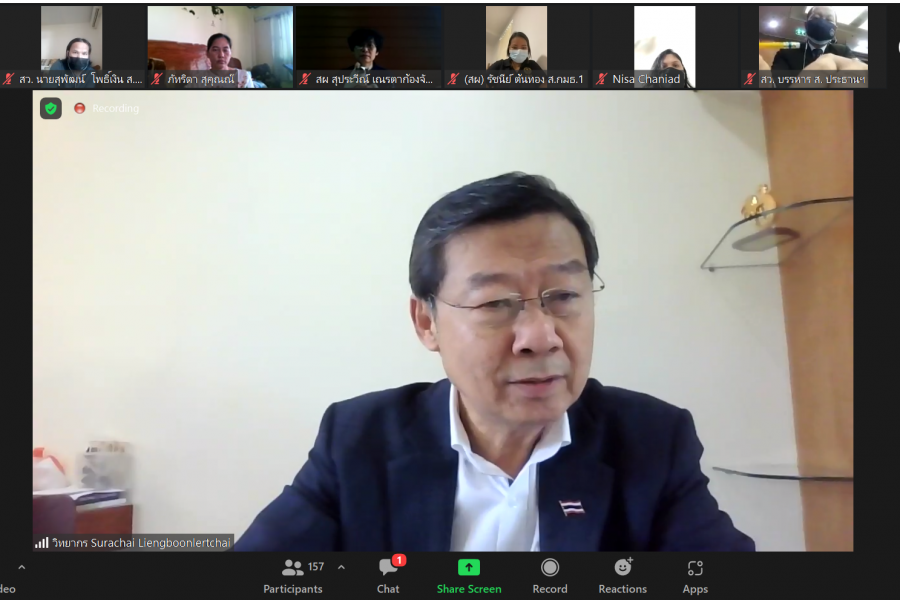
Task: Select the Nisa Chaniad video thumbnail
Action: pos(664,40)
